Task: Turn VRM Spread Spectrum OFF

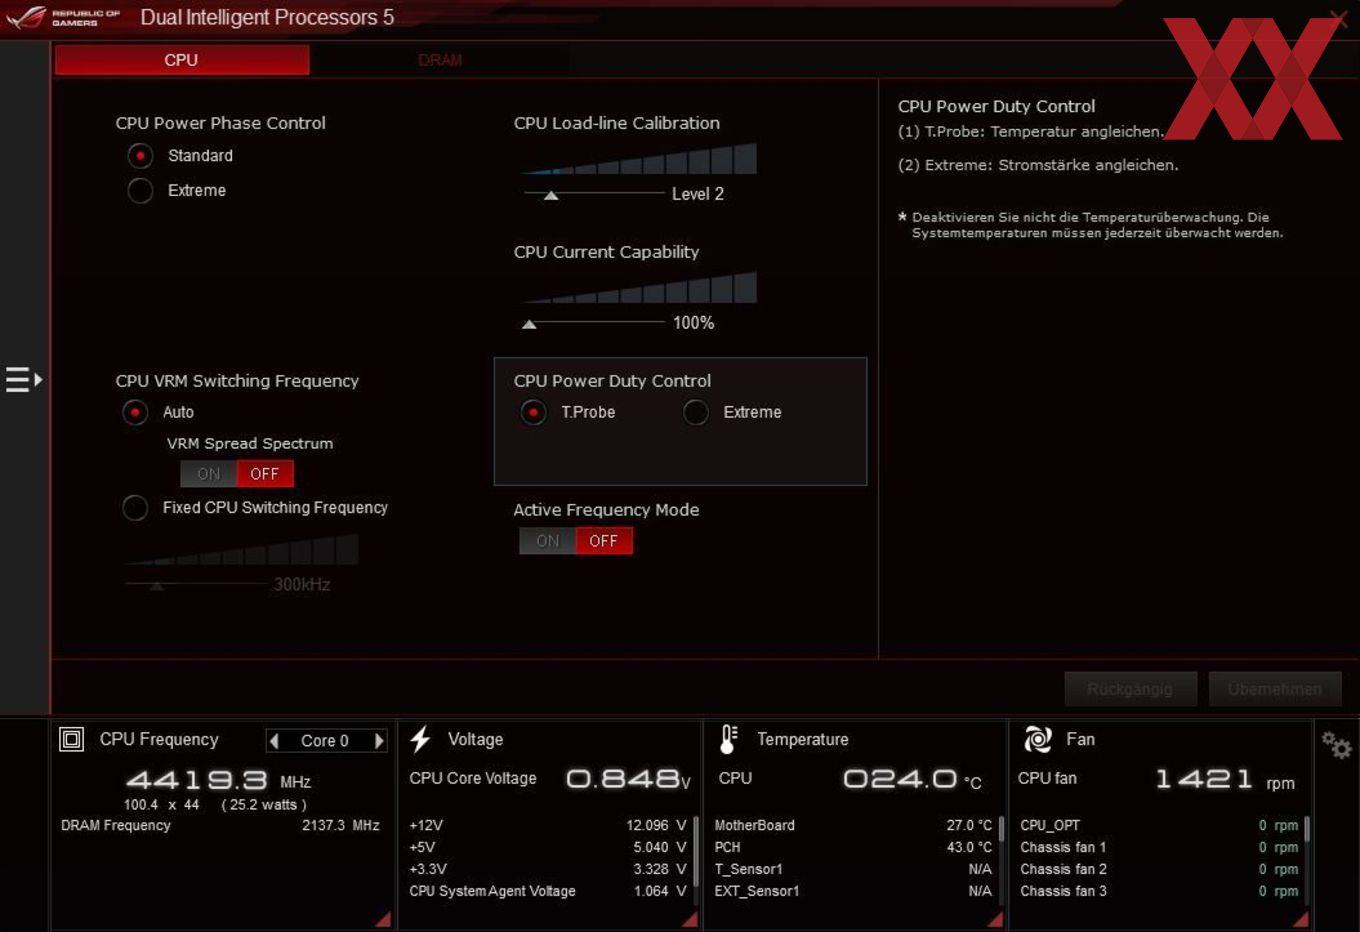Action: (x=265, y=474)
